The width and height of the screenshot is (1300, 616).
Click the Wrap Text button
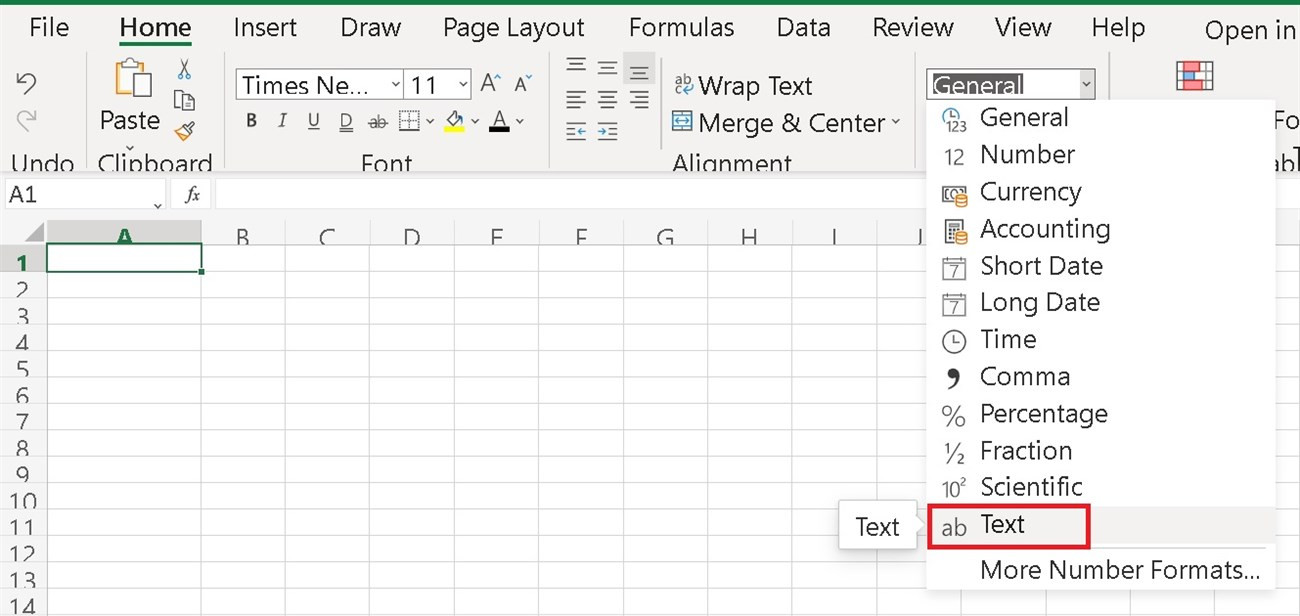click(x=742, y=86)
